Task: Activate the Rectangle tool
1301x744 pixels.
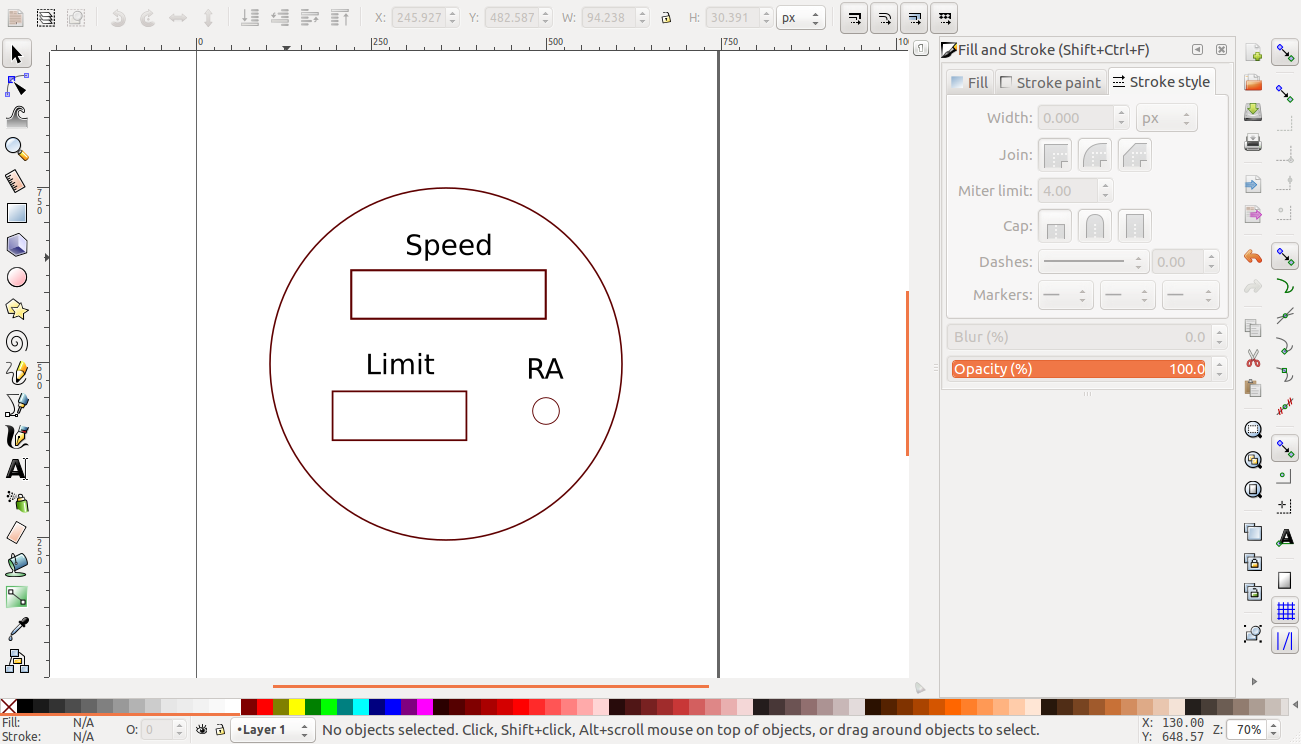Action: pos(17,212)
